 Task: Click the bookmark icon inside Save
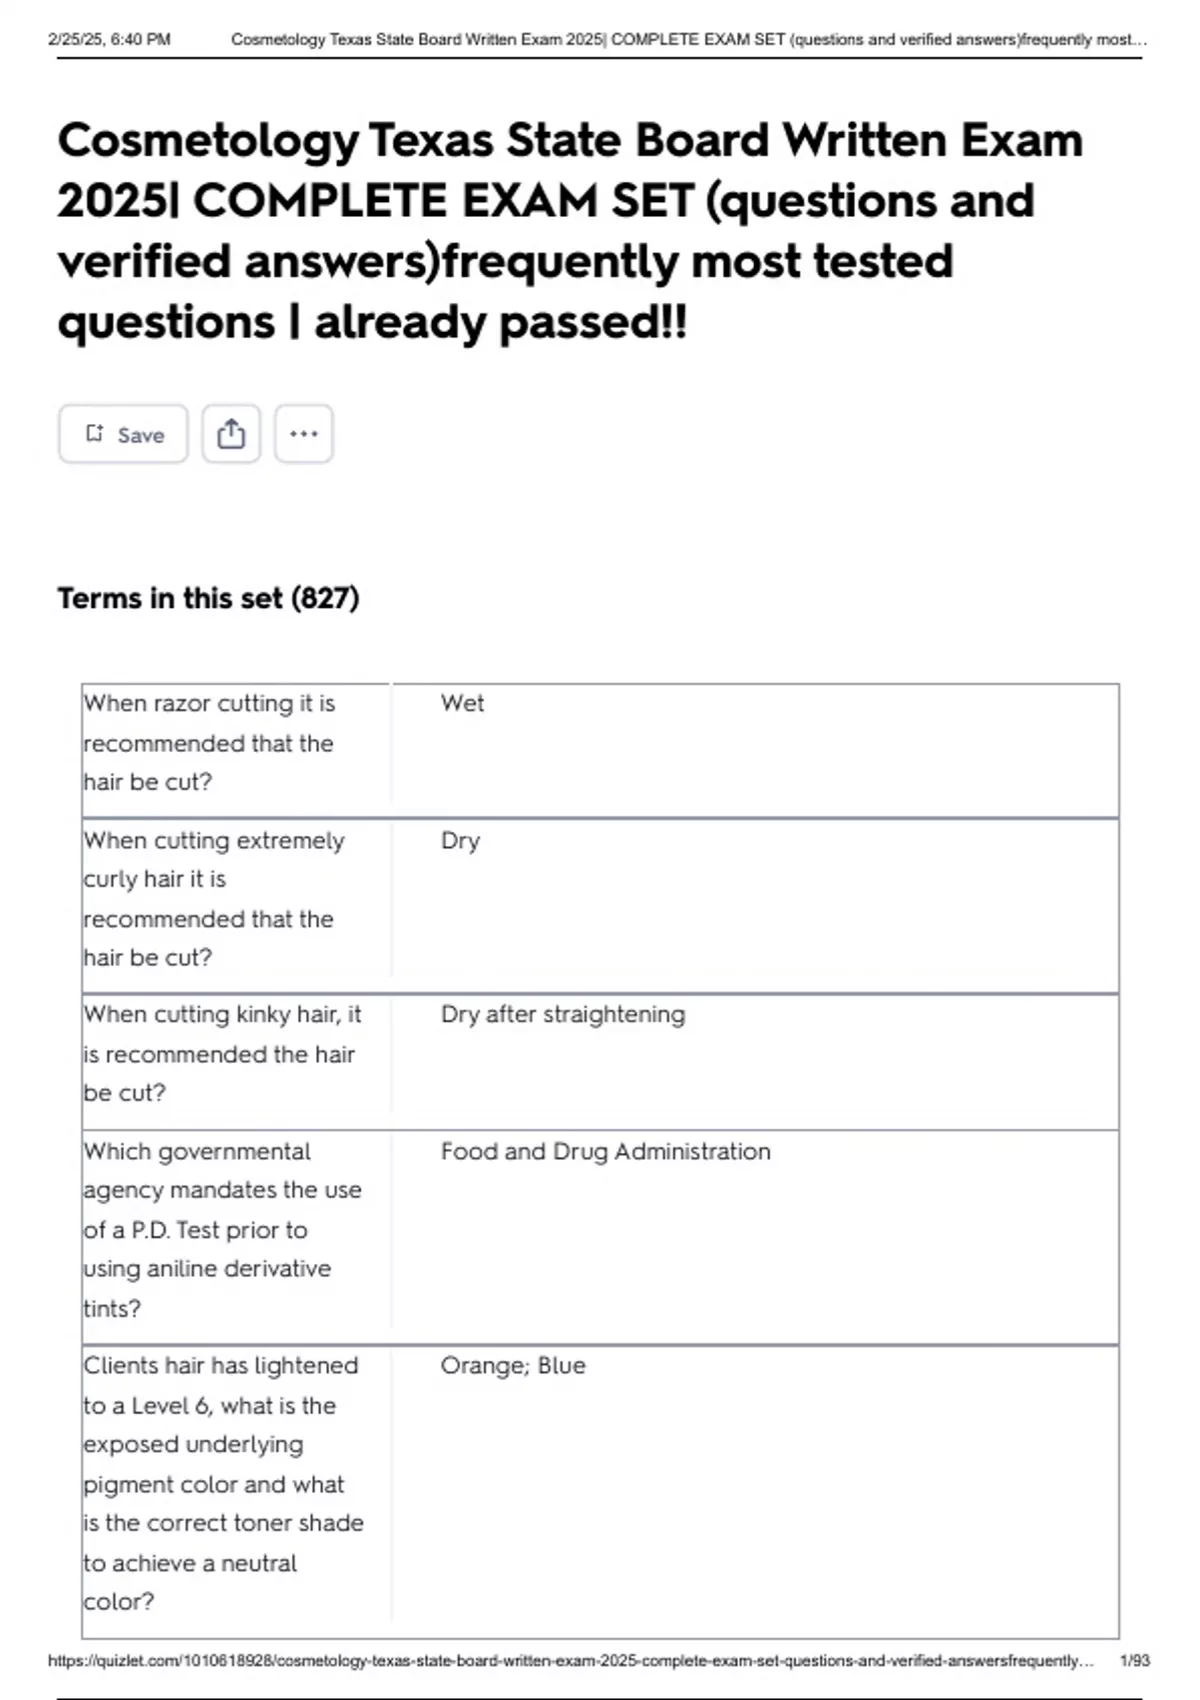[95, 433]
